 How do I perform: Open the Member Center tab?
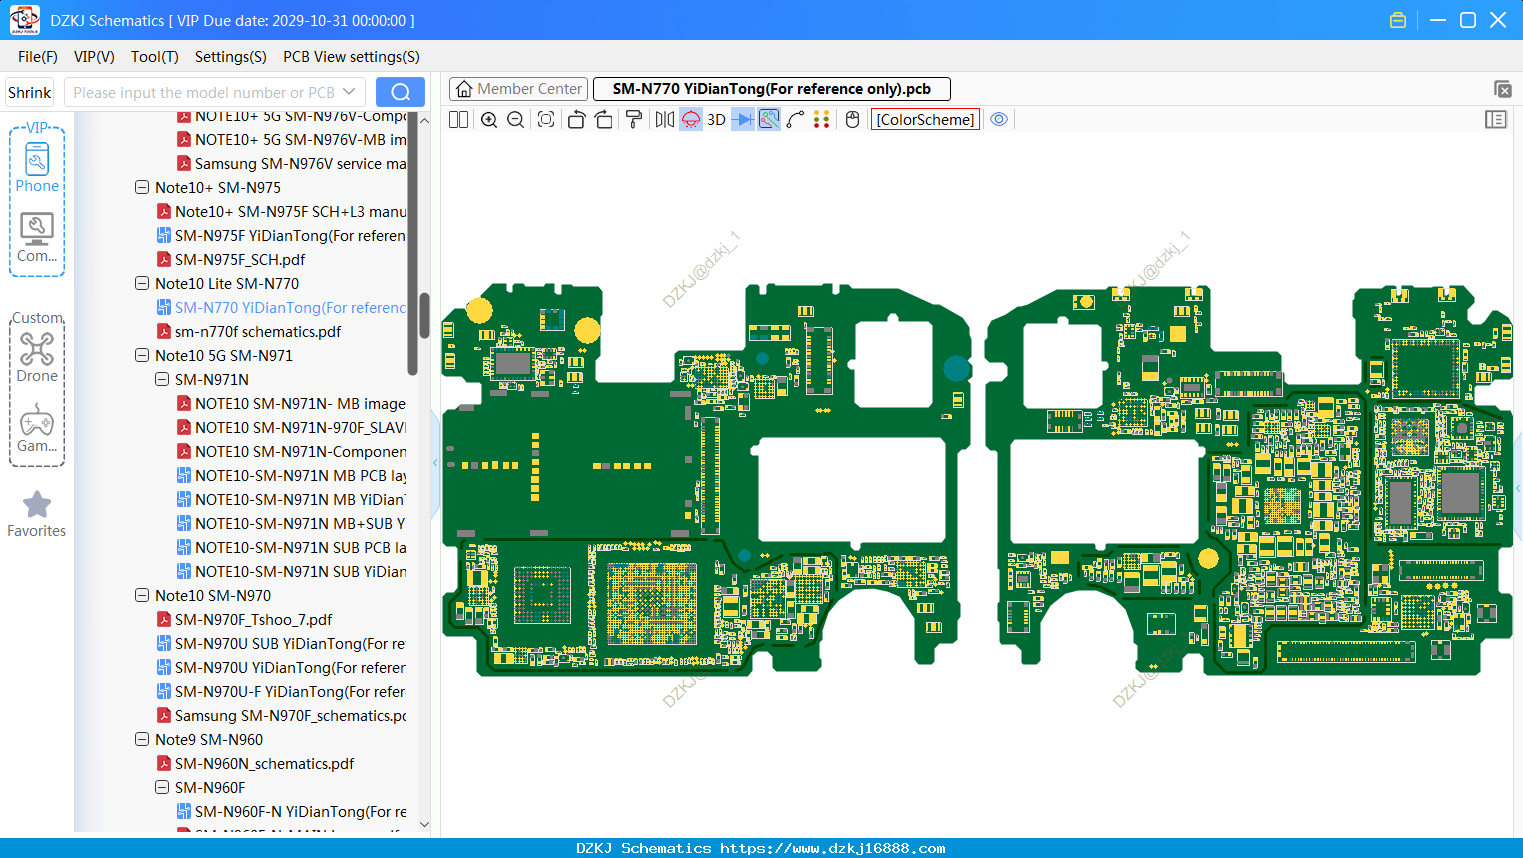(519, 89)
